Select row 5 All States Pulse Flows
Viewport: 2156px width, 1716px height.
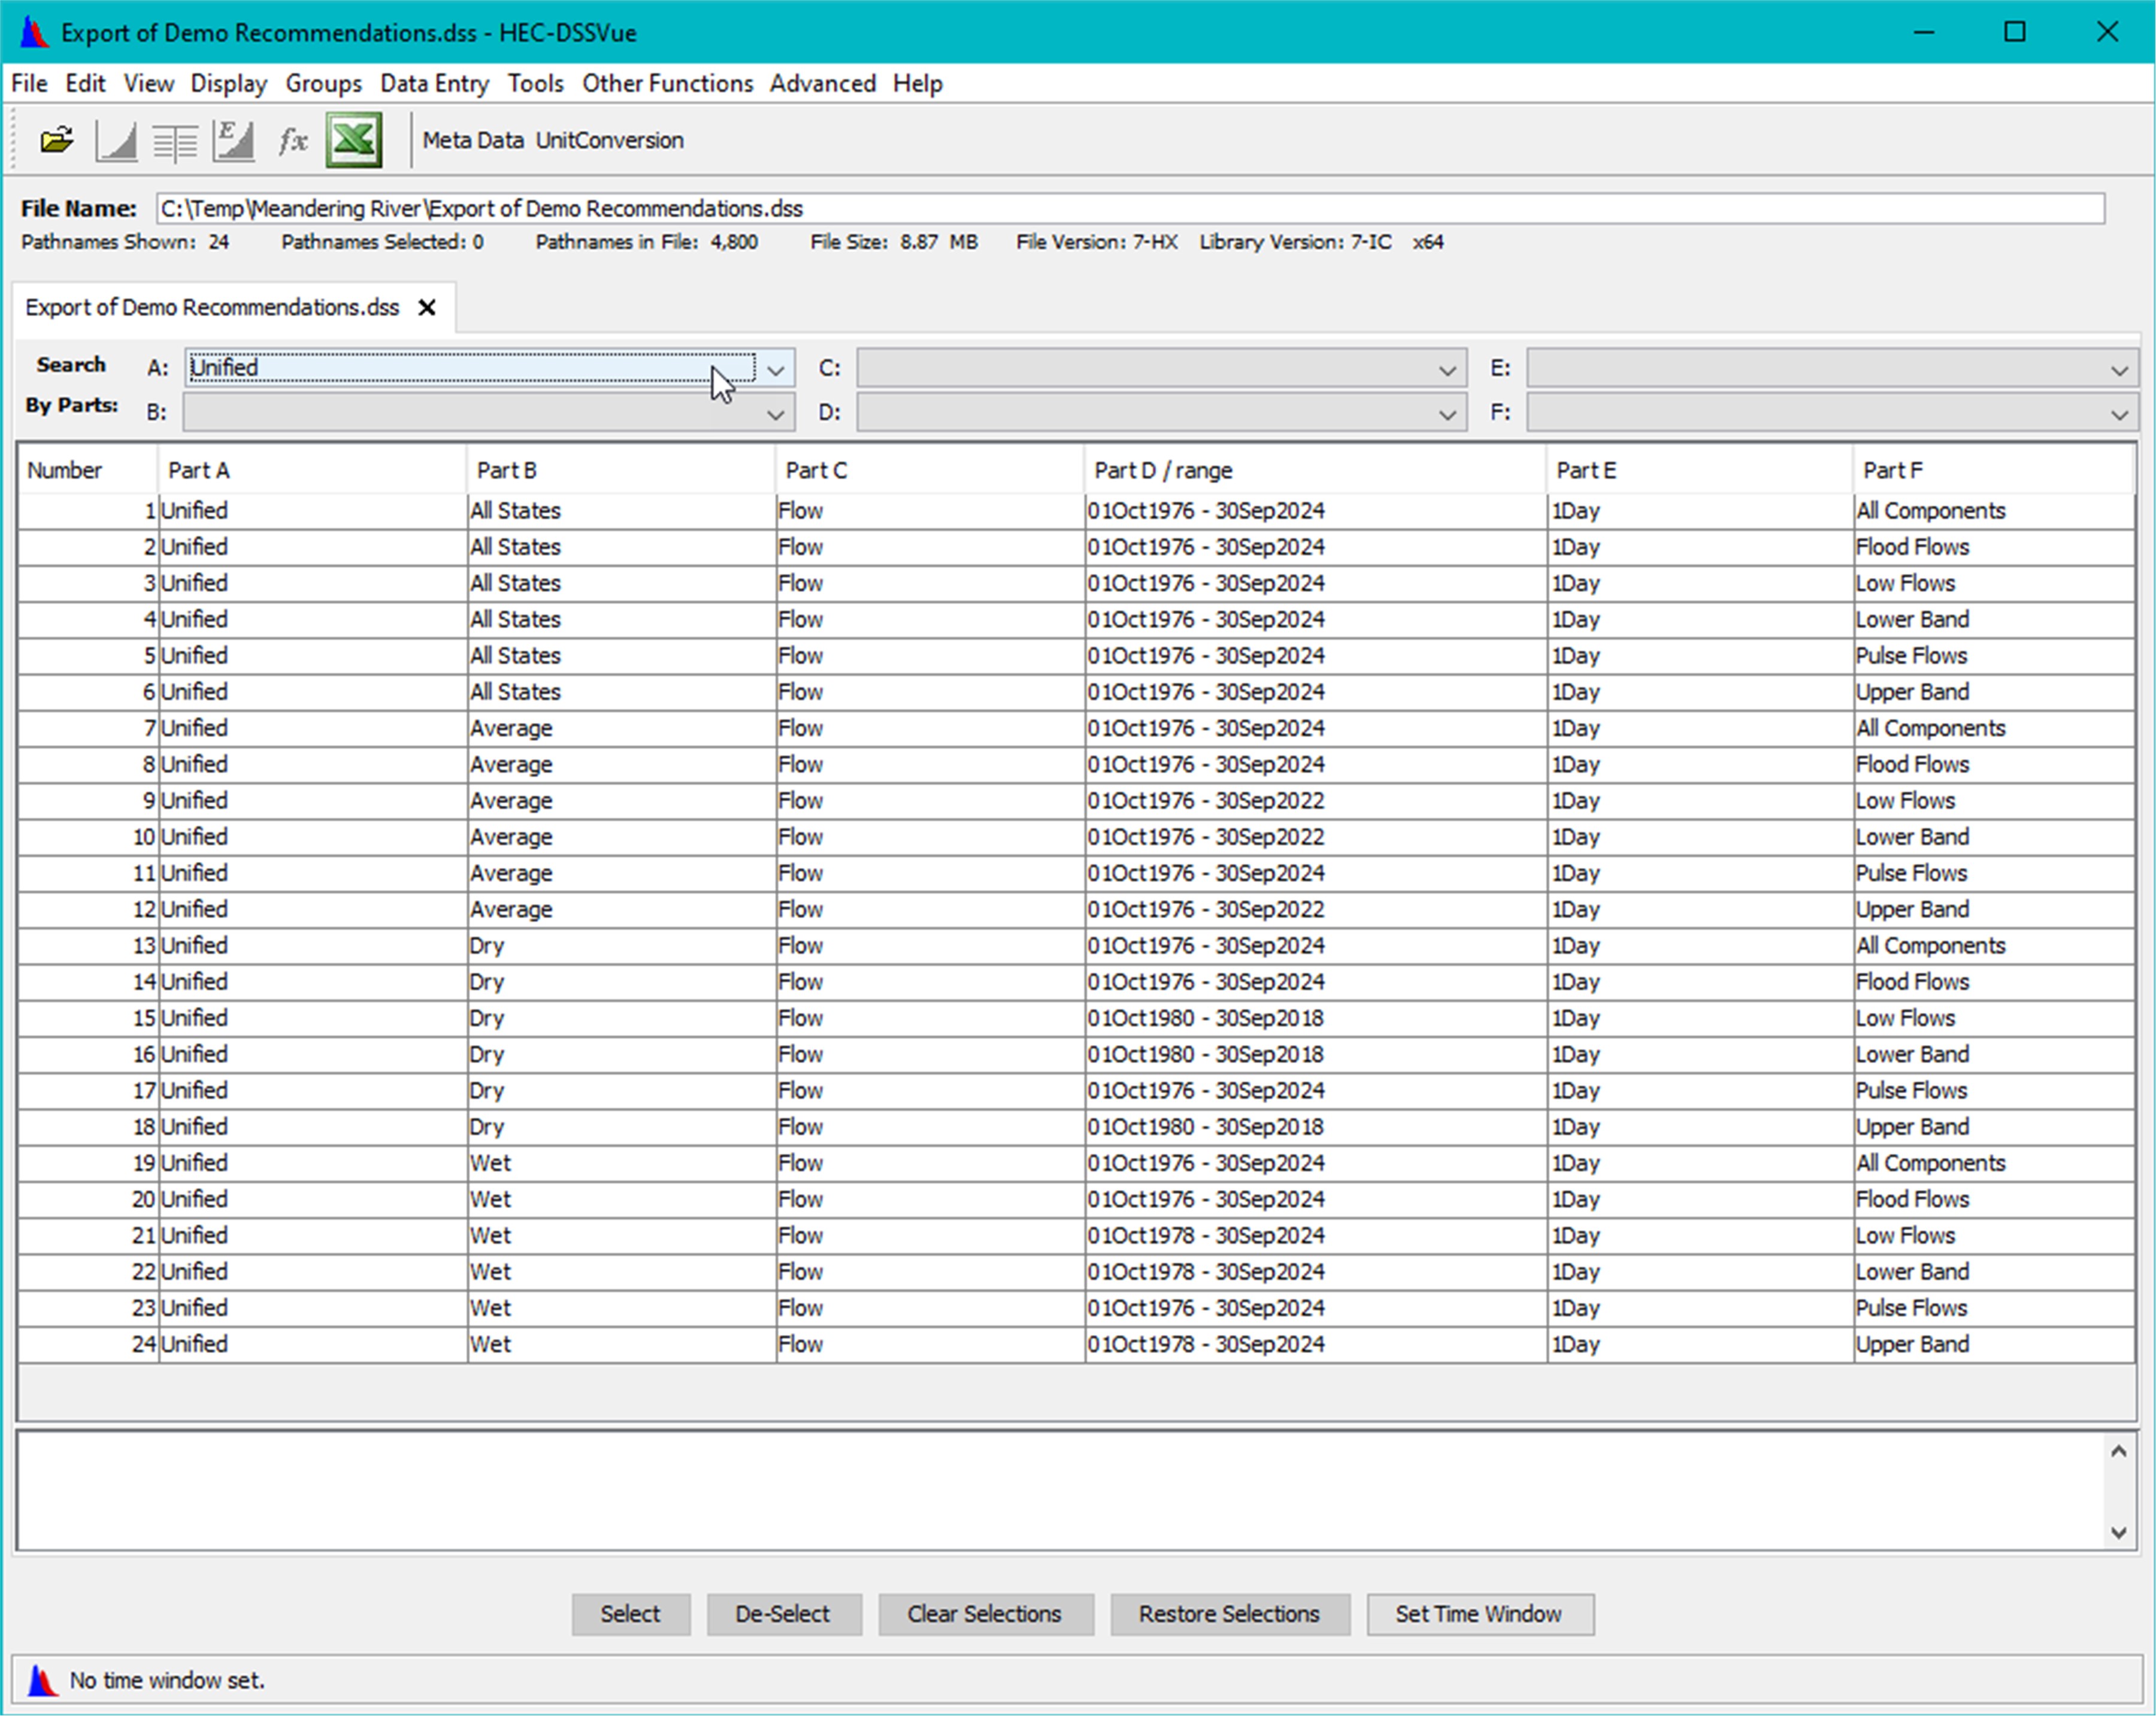click(1076, 656)
